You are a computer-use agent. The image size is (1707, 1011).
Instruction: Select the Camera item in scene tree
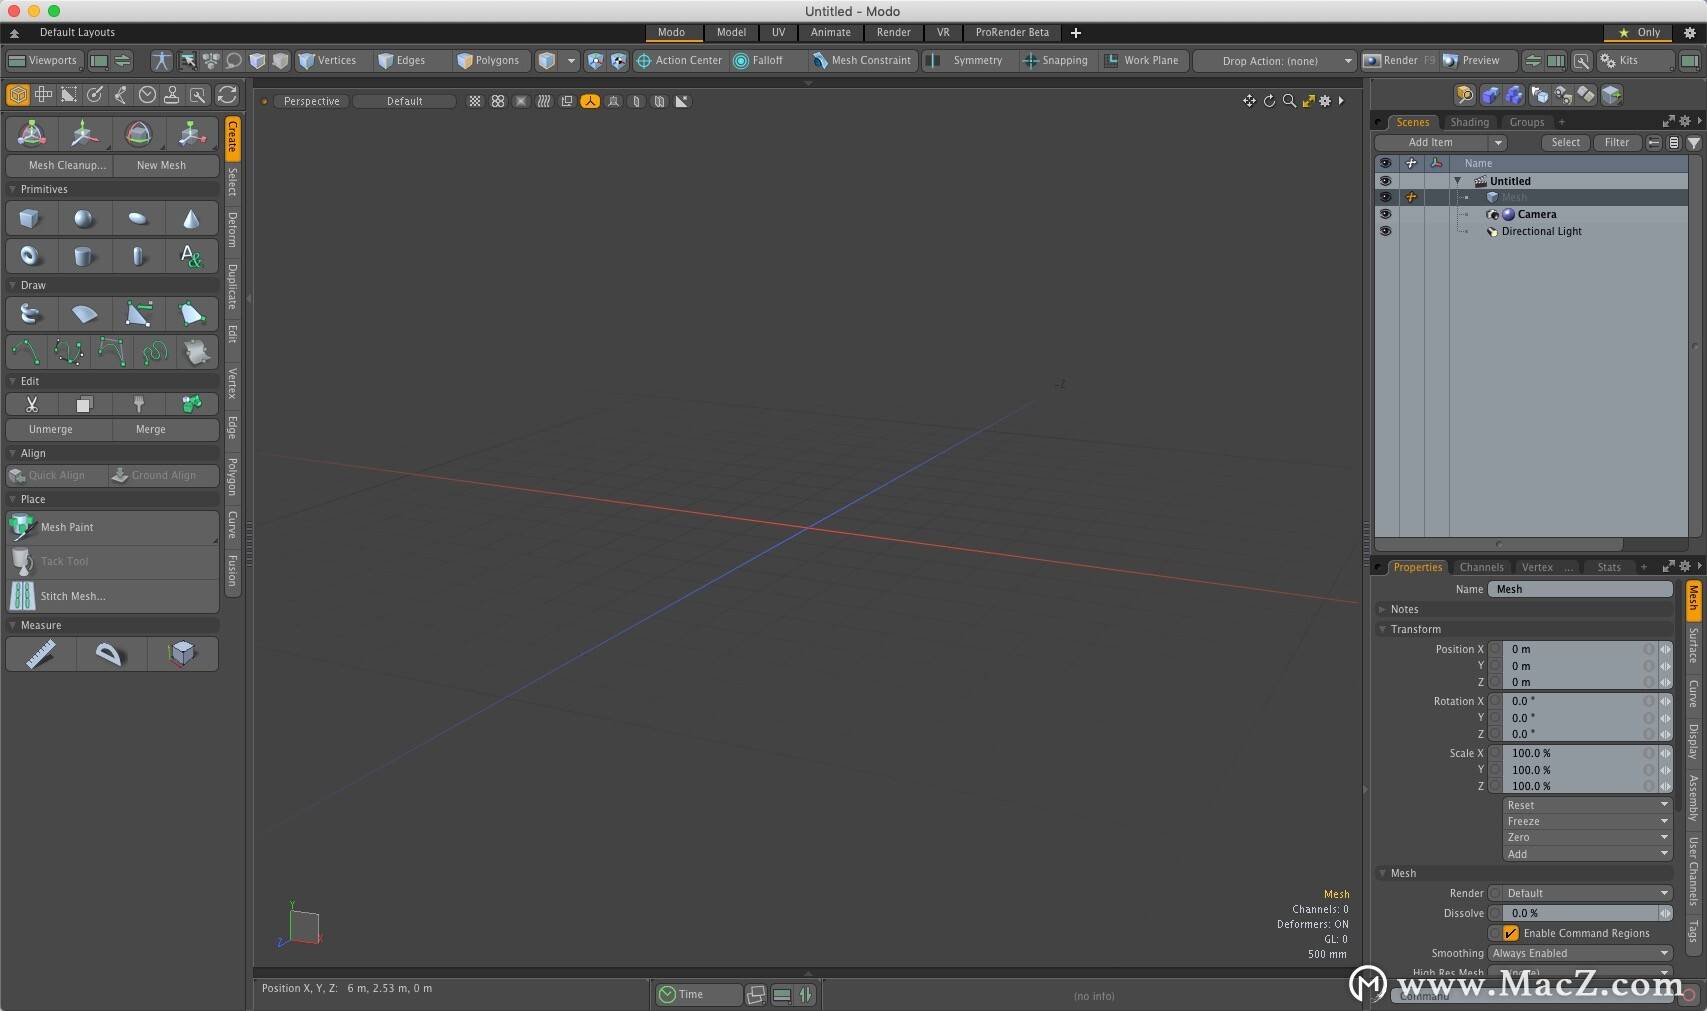click(x=1536, y=214)
